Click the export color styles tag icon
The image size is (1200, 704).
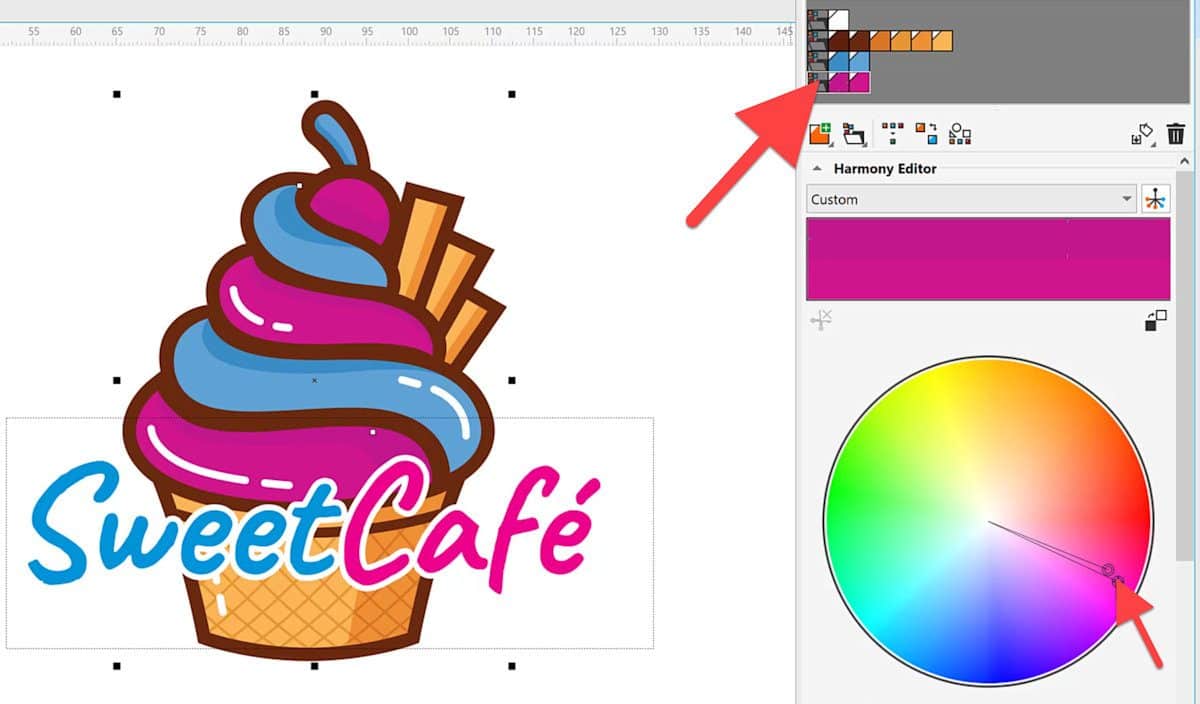(x=1148, y=131)
